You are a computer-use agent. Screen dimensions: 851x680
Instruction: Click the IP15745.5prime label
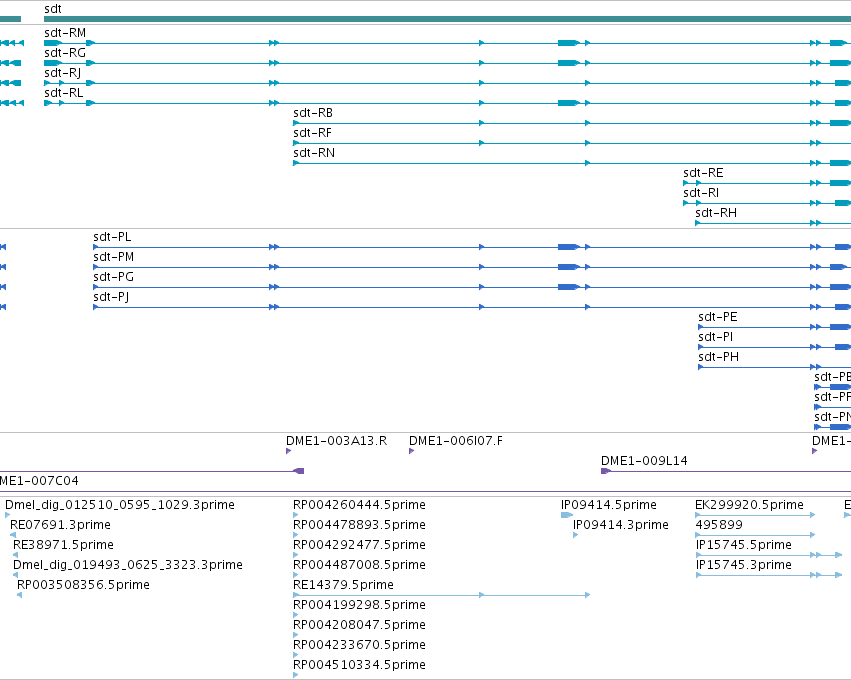click(744, 545)
